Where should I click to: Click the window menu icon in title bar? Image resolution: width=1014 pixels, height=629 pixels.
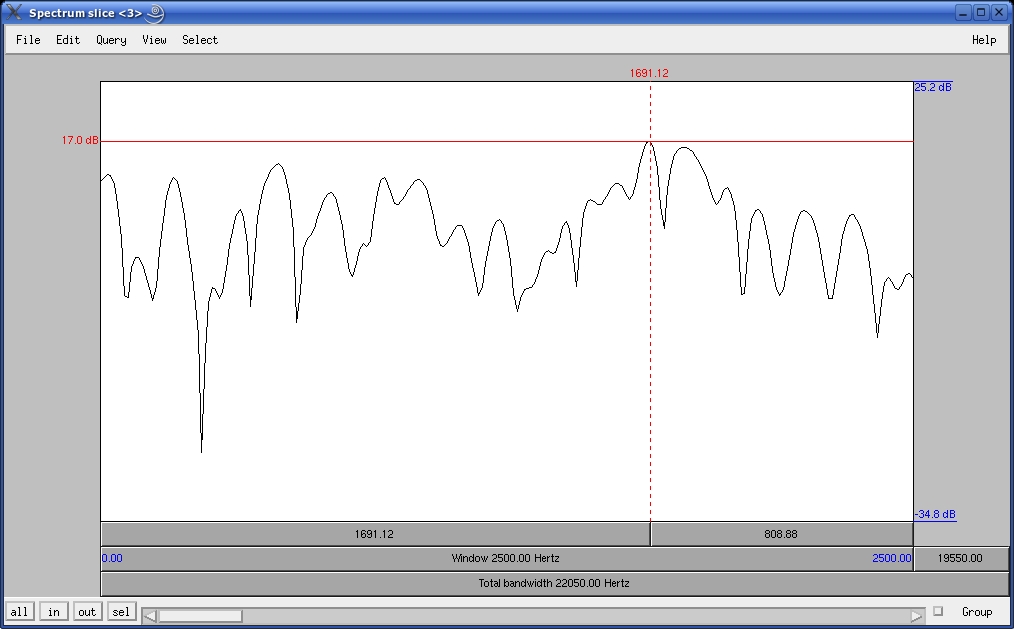(x=14, y=13)
